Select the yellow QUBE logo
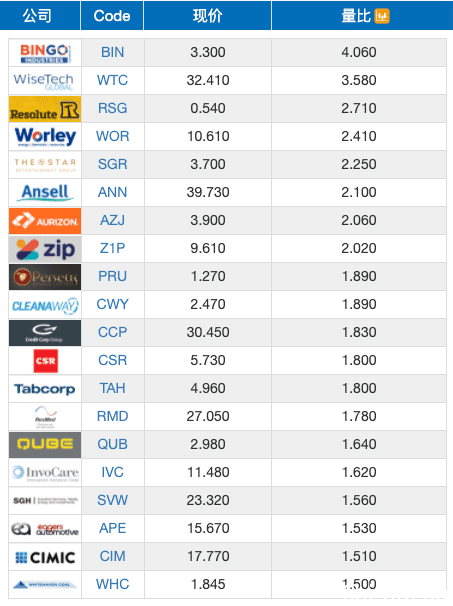The image size is (453, 606). click(x=45, y=444)
